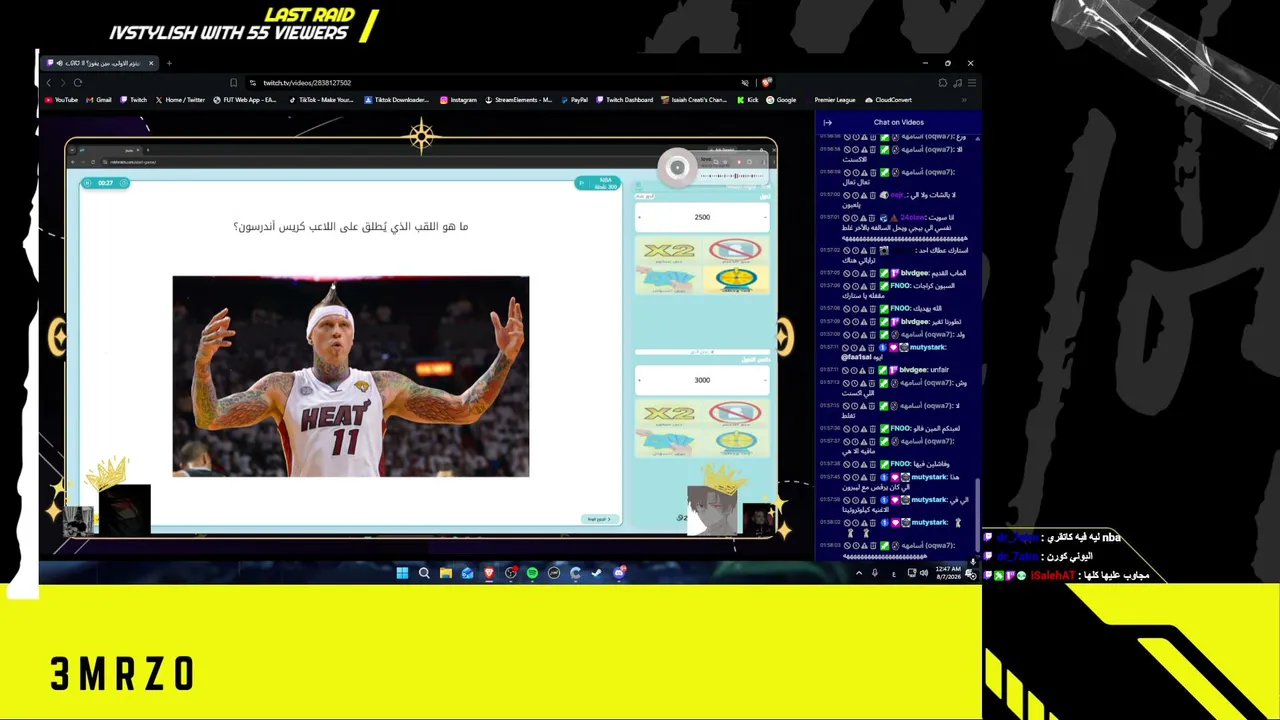The width and height of the screenshot is (1280, 720).
Task: Open the FUT Web App bookmark
Action: [x=244, y=100]
